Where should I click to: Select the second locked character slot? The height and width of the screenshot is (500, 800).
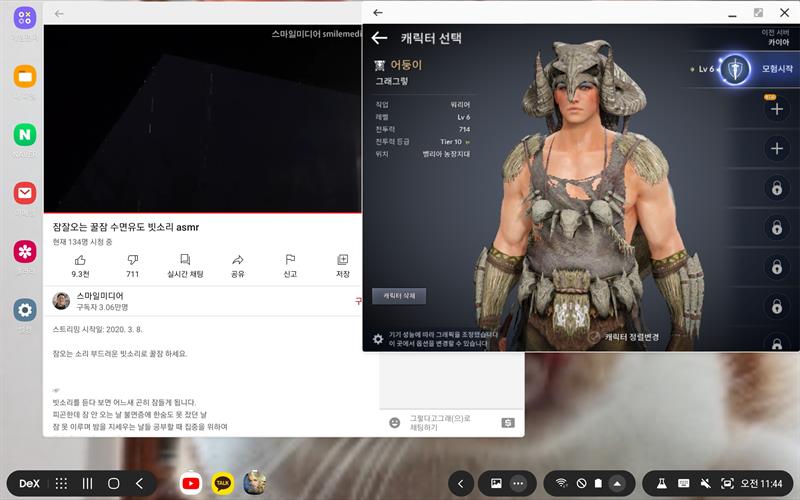(777, 228)
